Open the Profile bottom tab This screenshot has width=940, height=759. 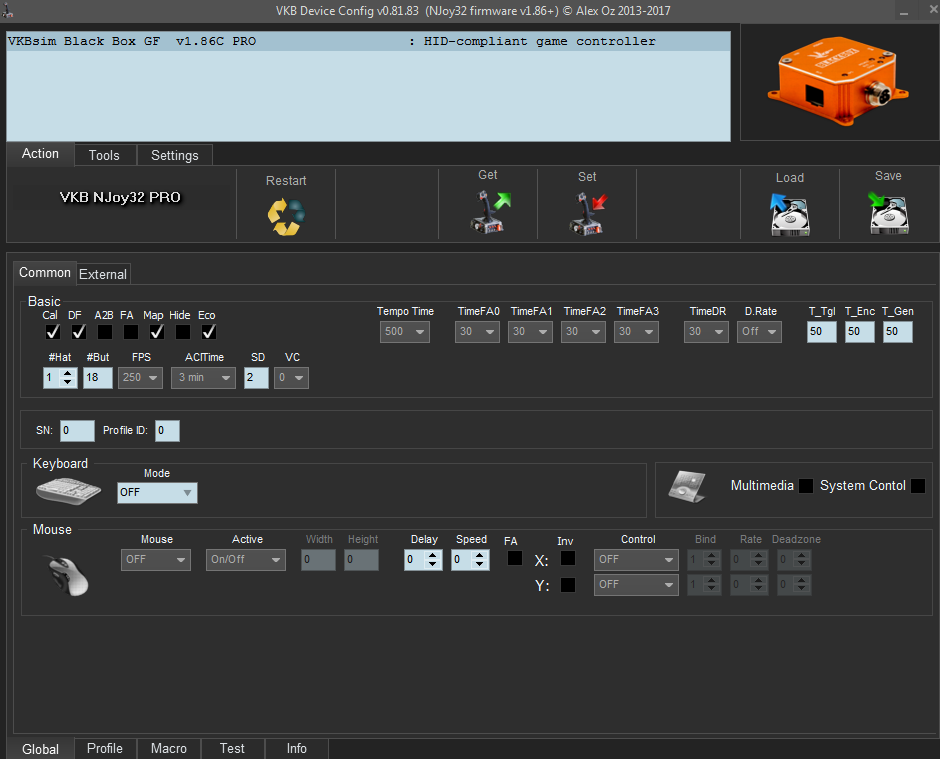105,749
